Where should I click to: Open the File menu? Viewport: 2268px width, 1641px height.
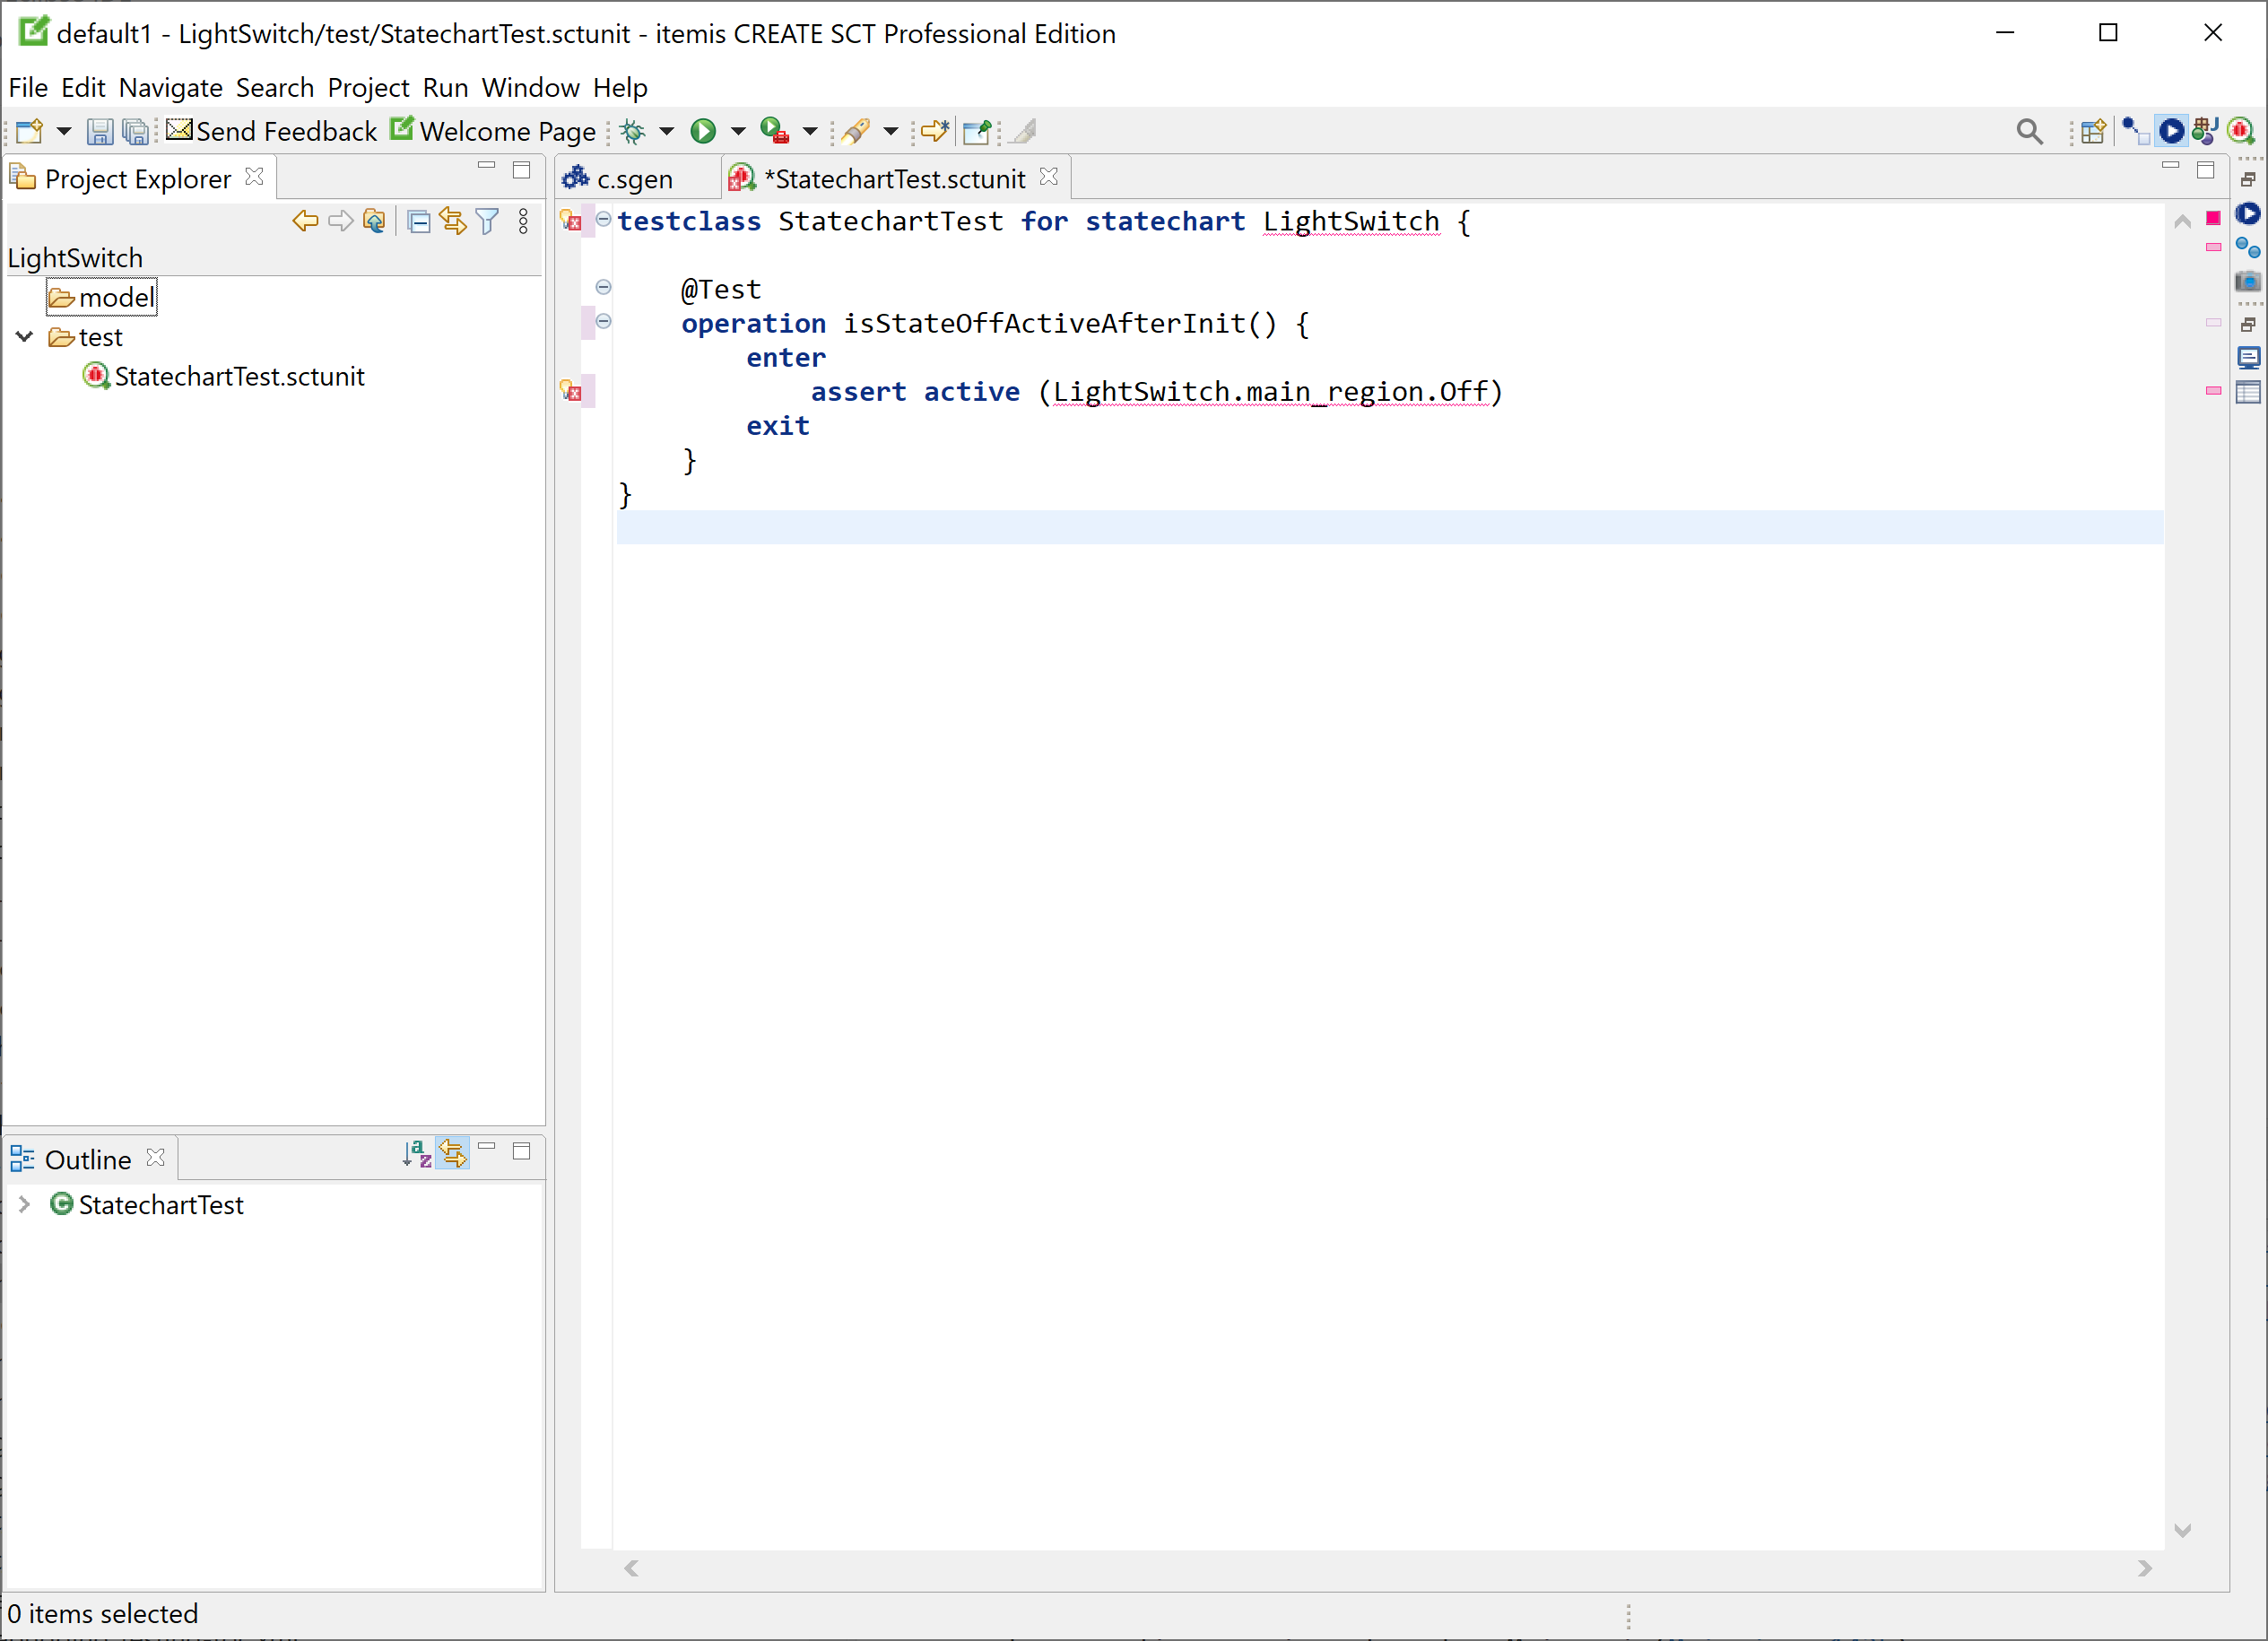click(24, 86)
